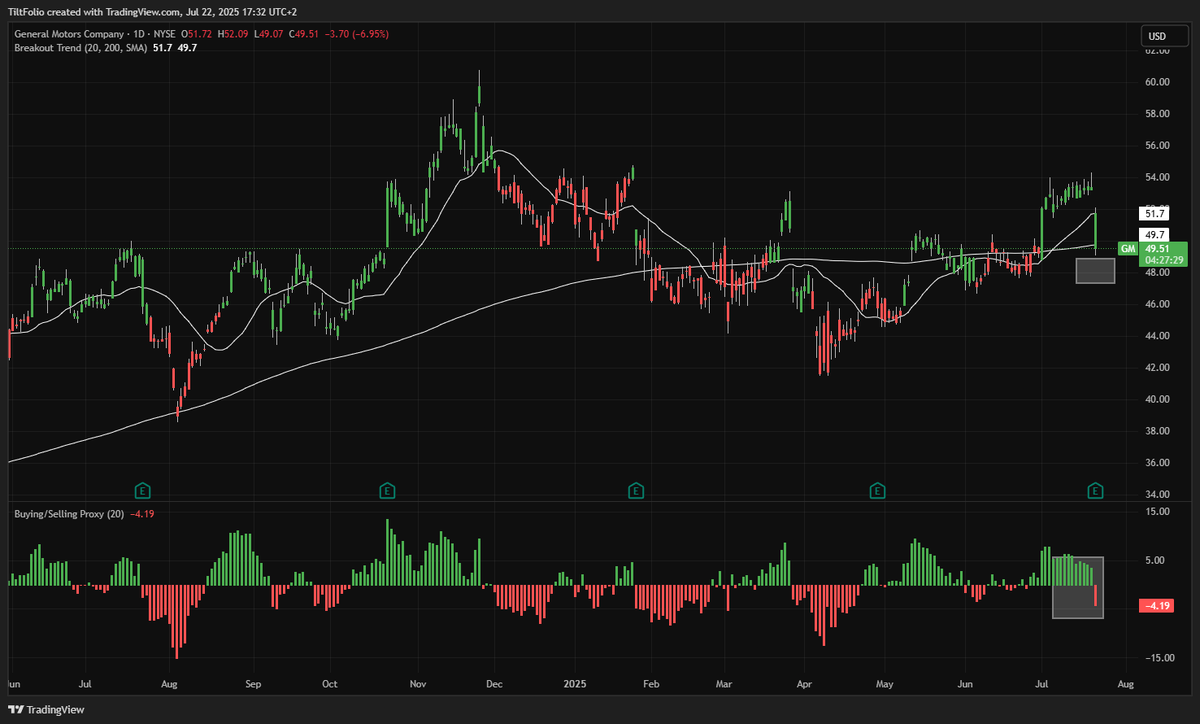Click the green GM 49.51 price label

pos(1152,254)
